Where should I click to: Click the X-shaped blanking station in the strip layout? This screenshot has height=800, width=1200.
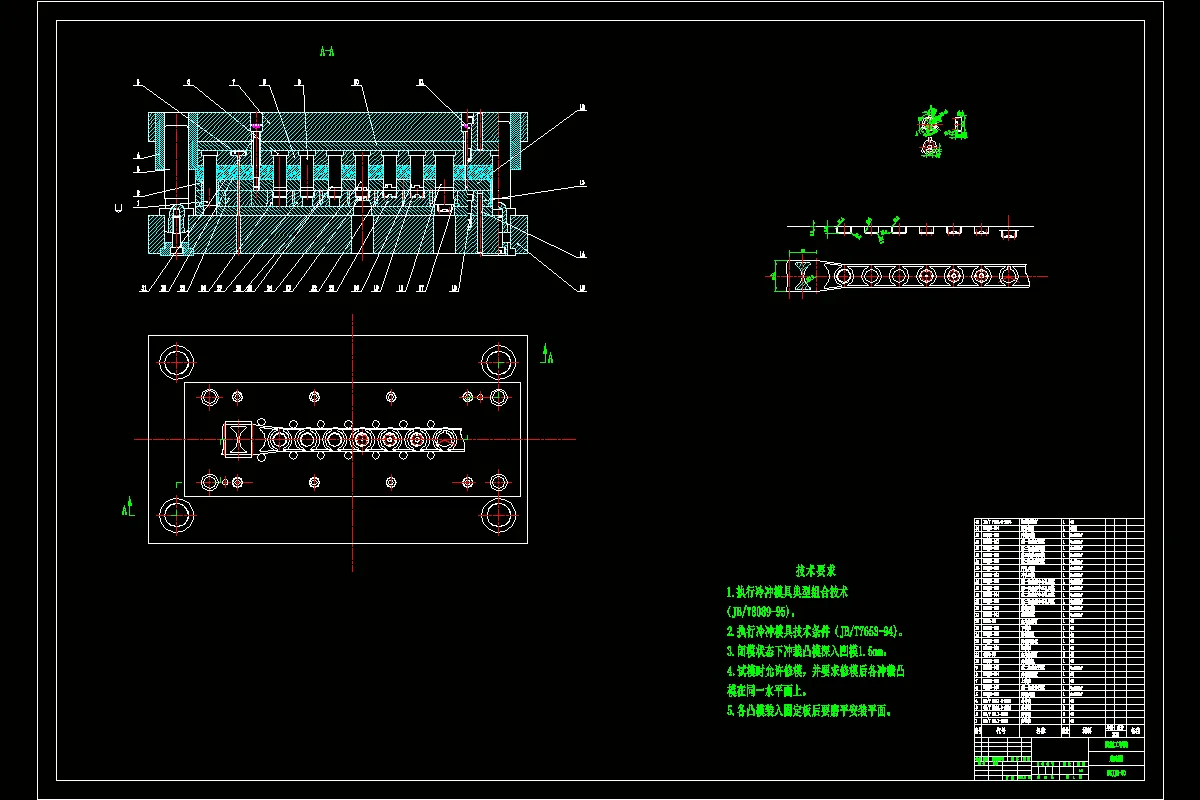coord(803,274)
